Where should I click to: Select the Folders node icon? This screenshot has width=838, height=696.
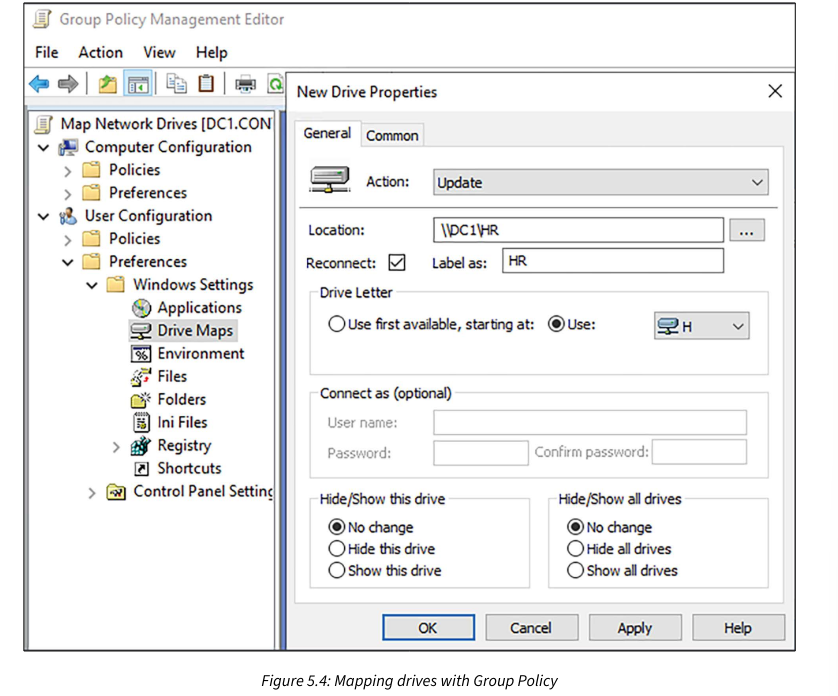(141, 400)
